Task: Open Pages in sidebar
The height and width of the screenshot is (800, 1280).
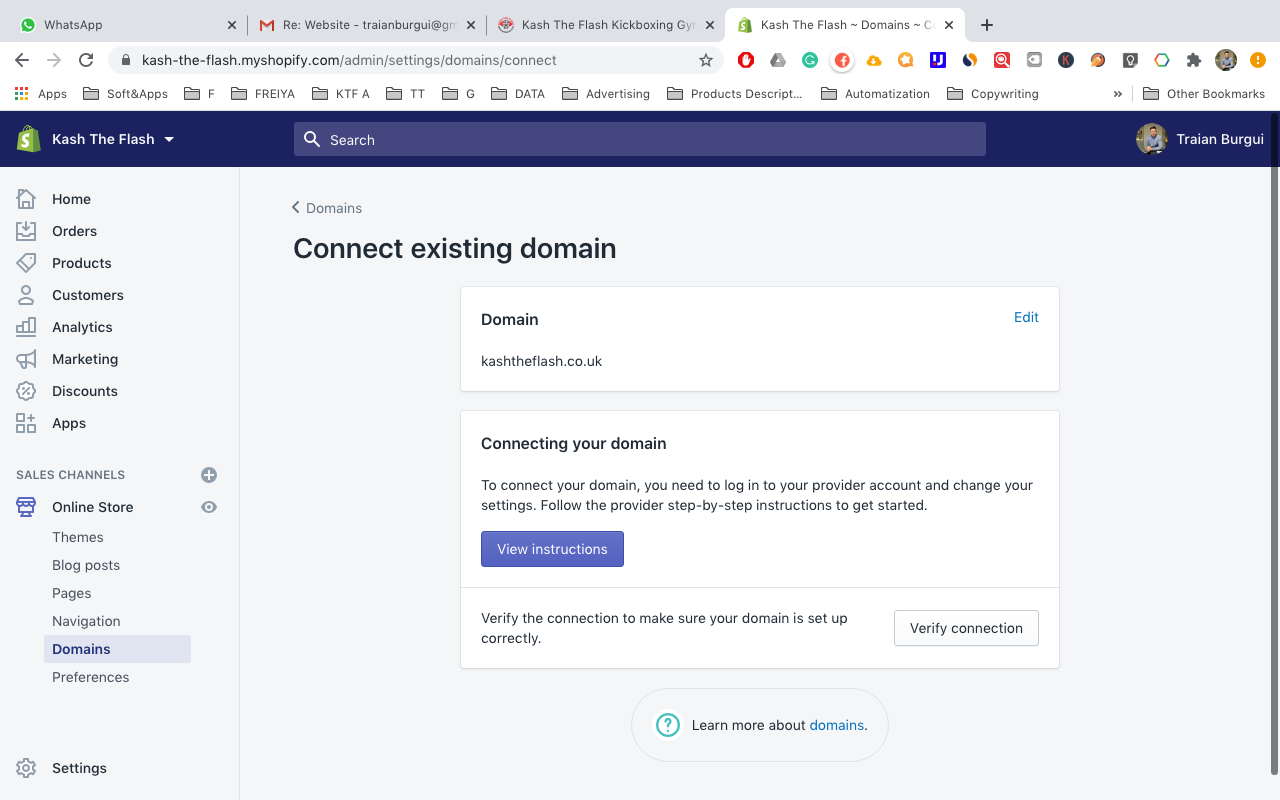Action: (x=72, y=593)
